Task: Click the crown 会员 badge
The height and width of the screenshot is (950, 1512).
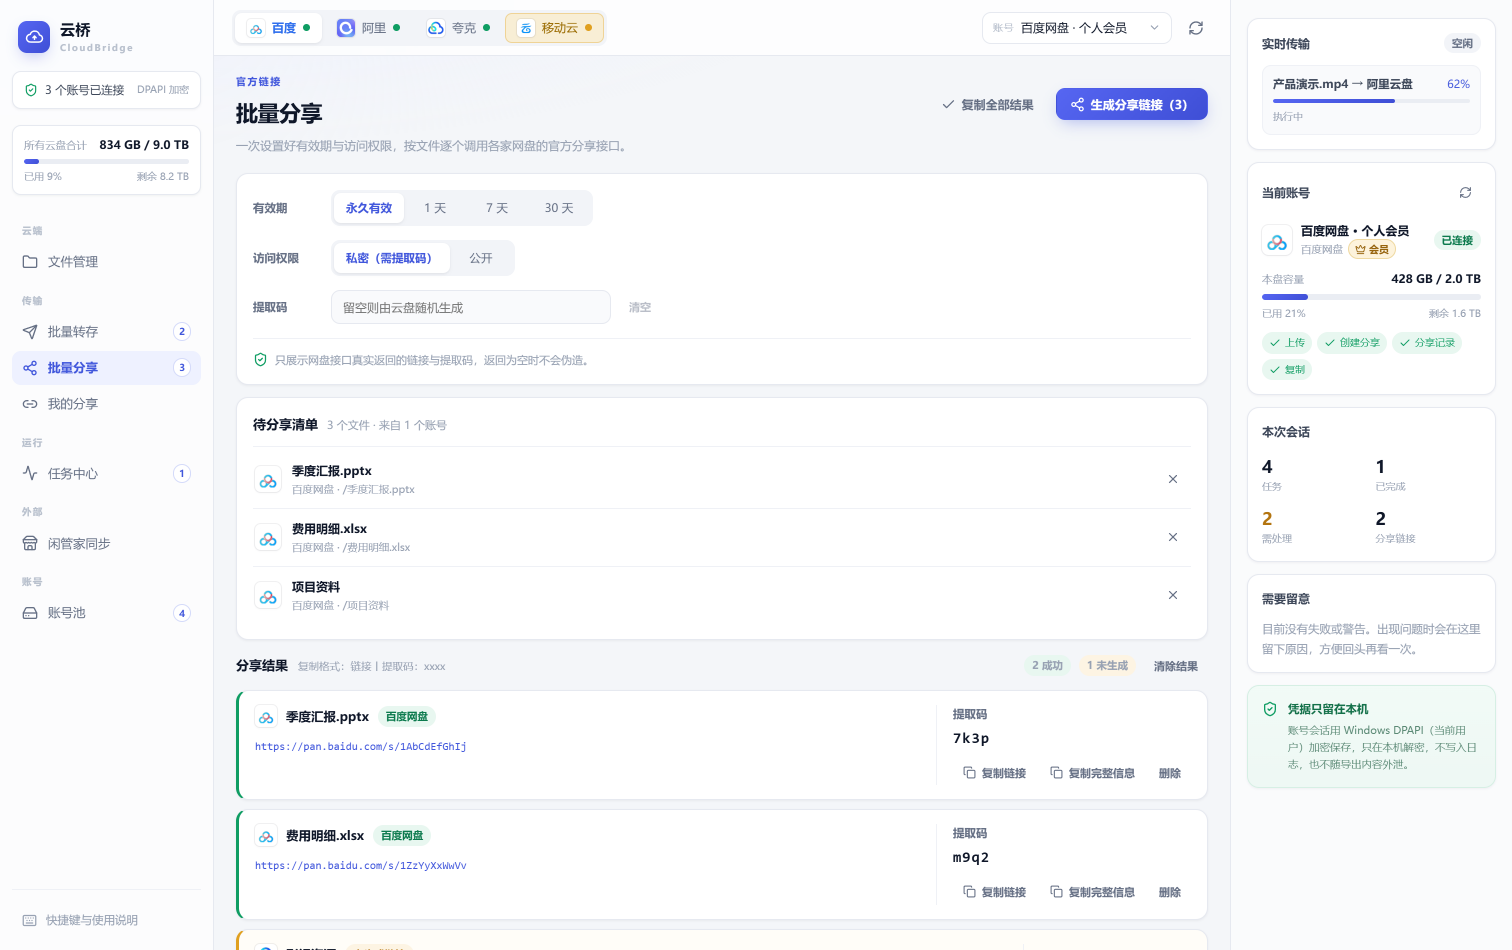Action: tap(1372, 249)
